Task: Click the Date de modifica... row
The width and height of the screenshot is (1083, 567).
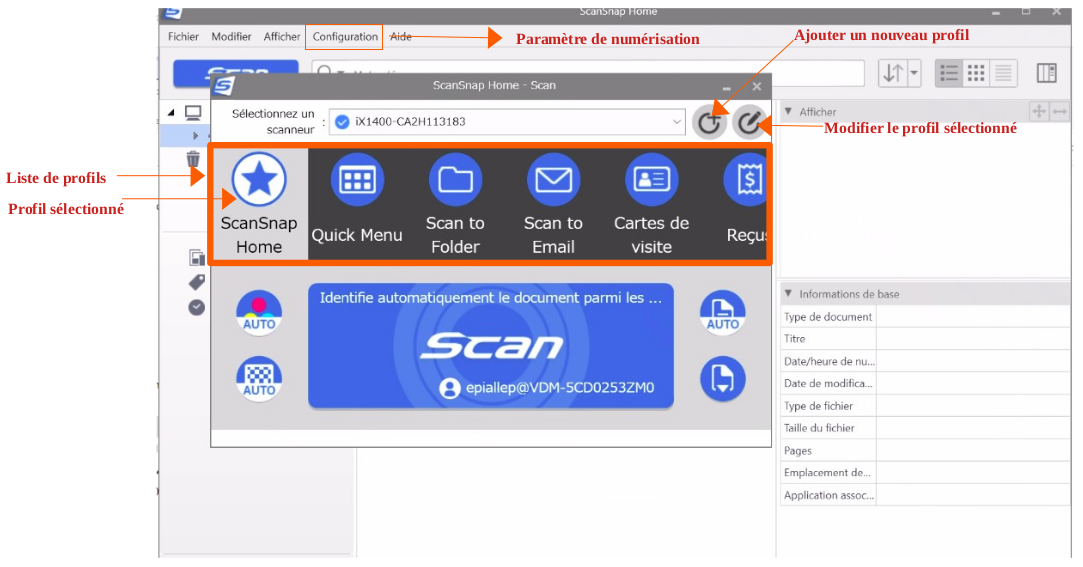Action: coord(925,383)
